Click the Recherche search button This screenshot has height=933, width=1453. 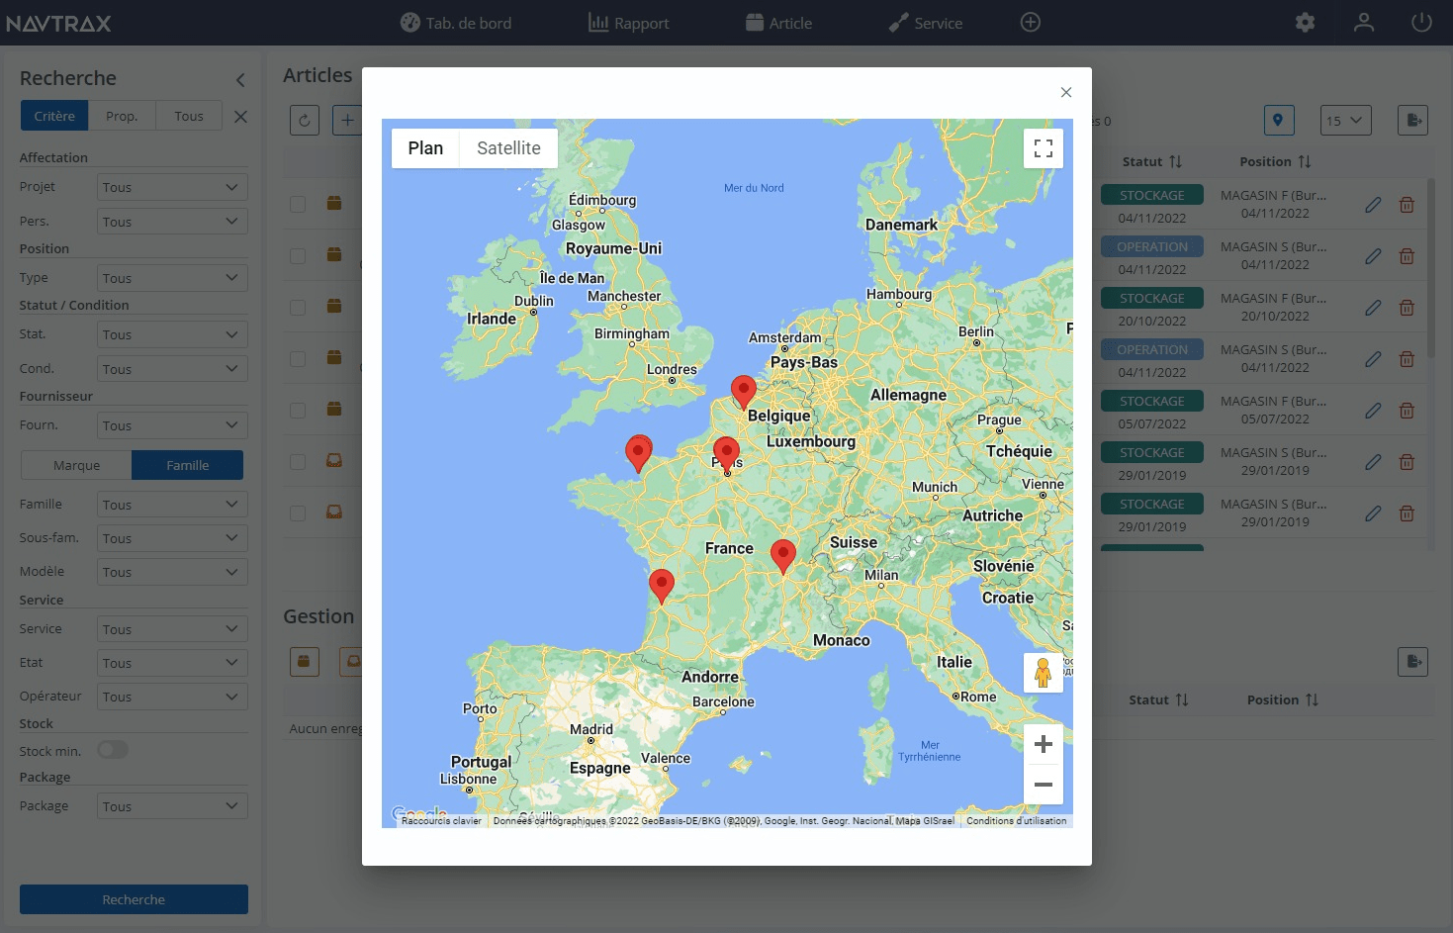click(133, 899)
